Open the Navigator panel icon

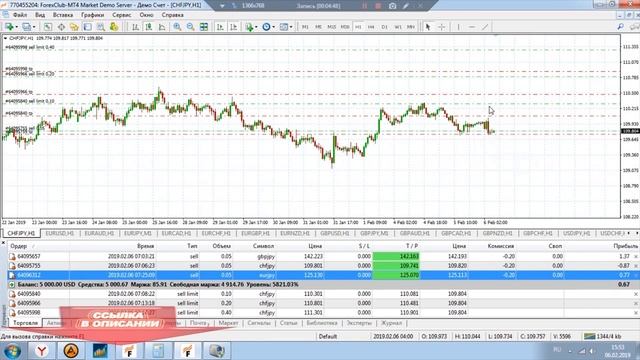pyautogui.click(x=74, y=27)
